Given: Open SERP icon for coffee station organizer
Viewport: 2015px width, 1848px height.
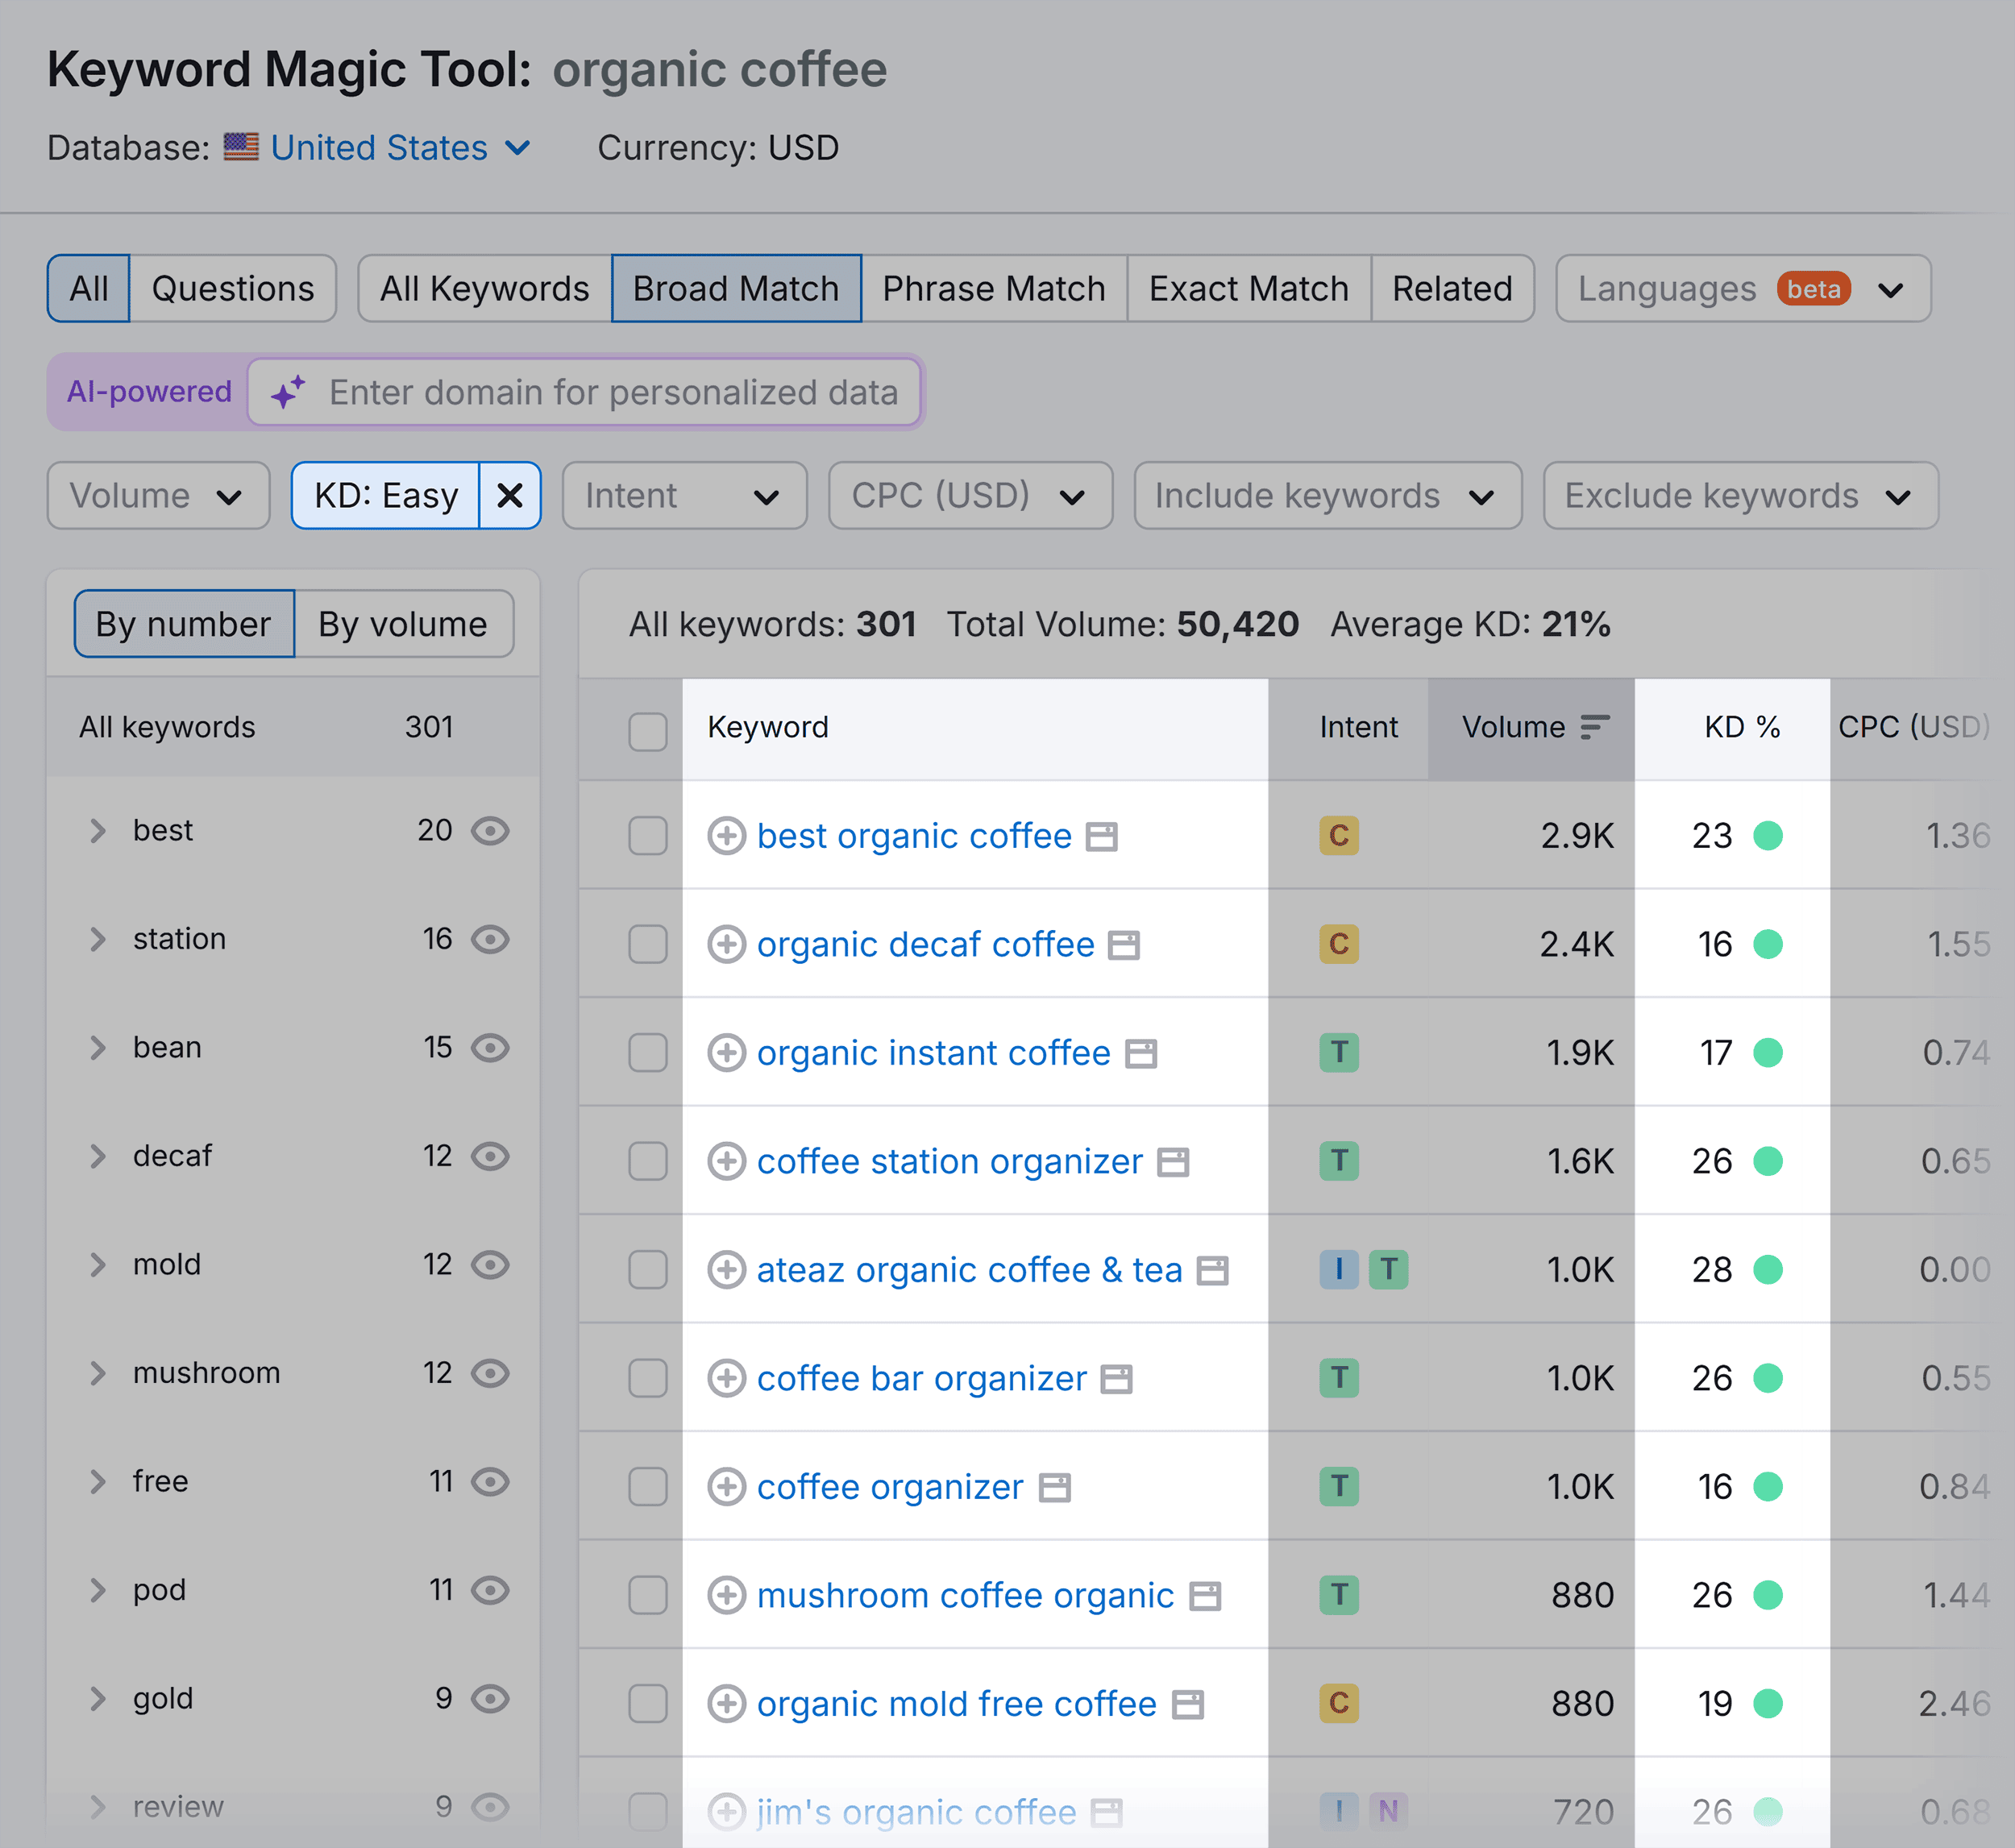Looking at the screenshot, I should tap(1172, 1162).
